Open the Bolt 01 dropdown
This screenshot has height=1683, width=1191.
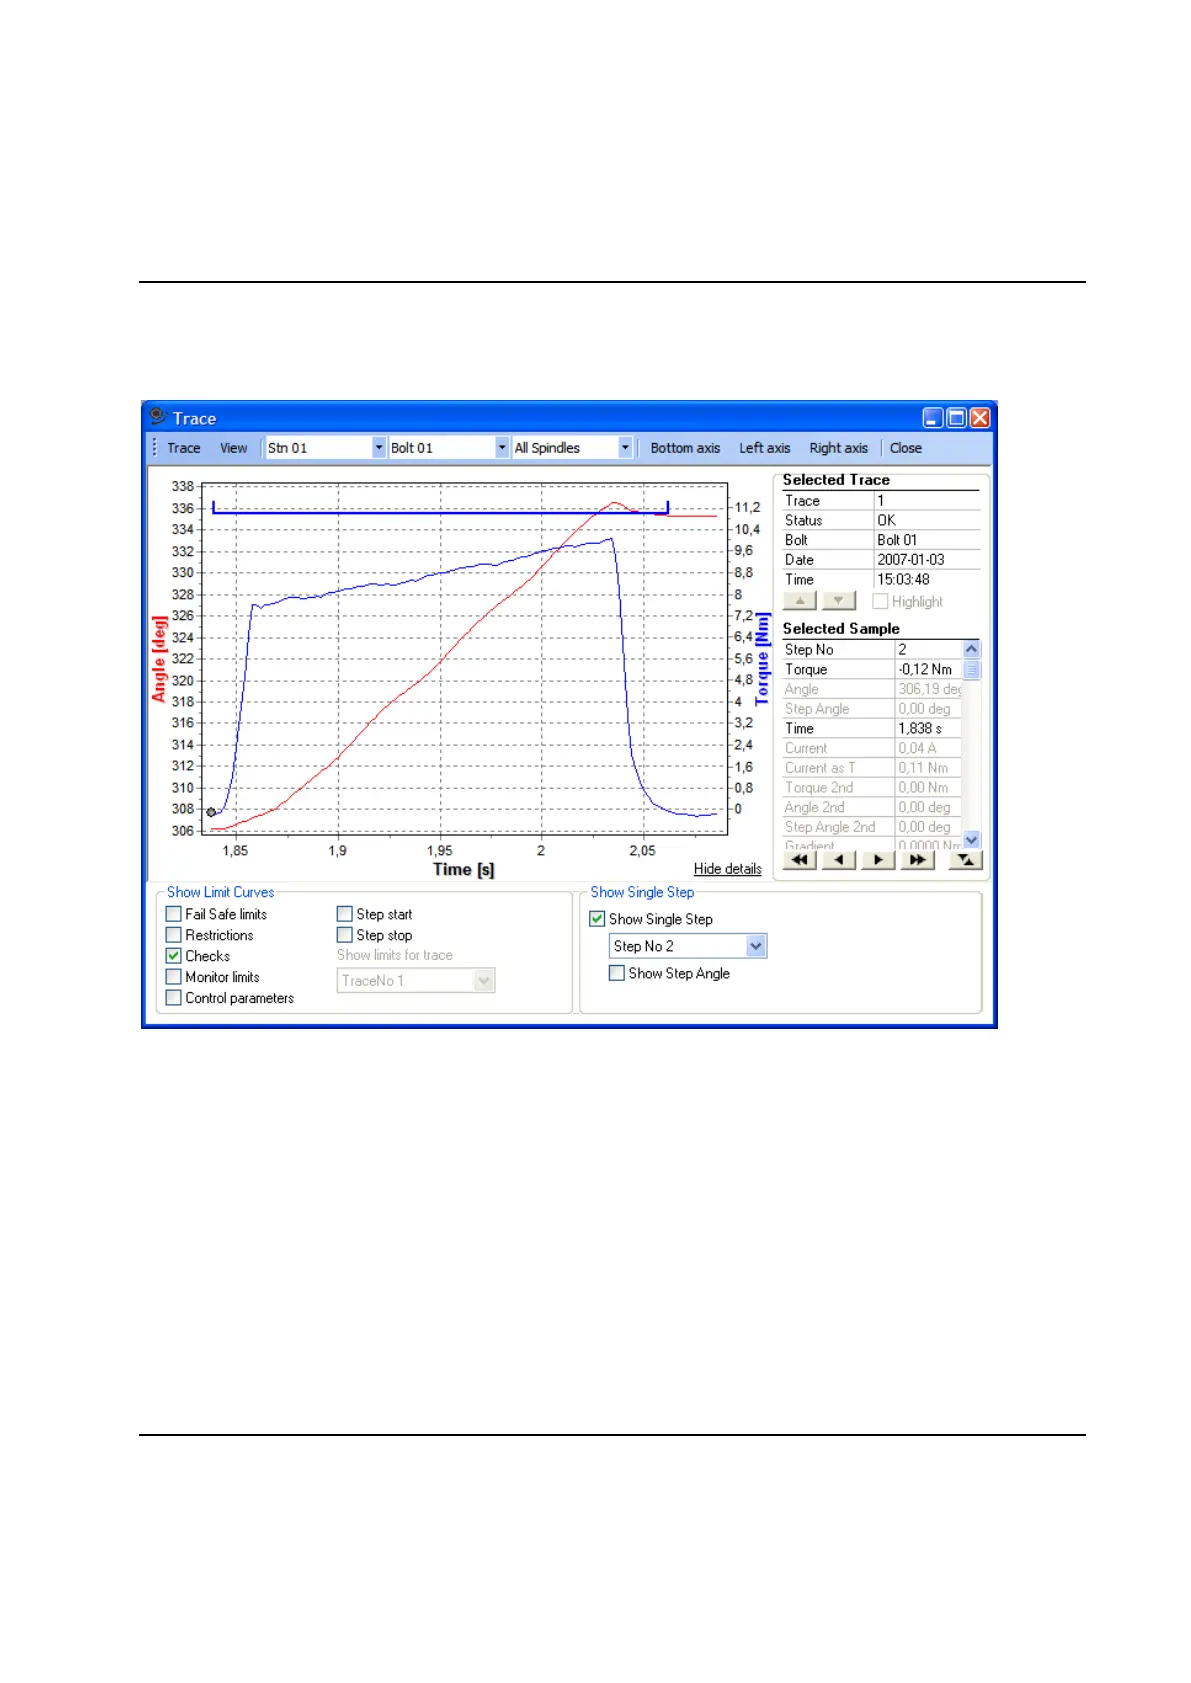(502, 448)
